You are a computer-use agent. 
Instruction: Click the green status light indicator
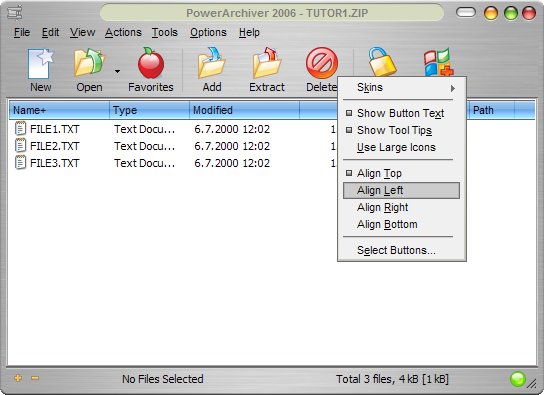click(x=517, y=379)
